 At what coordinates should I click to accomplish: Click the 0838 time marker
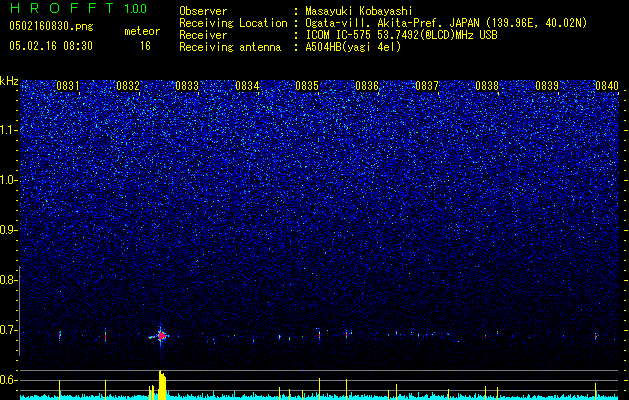487,86
